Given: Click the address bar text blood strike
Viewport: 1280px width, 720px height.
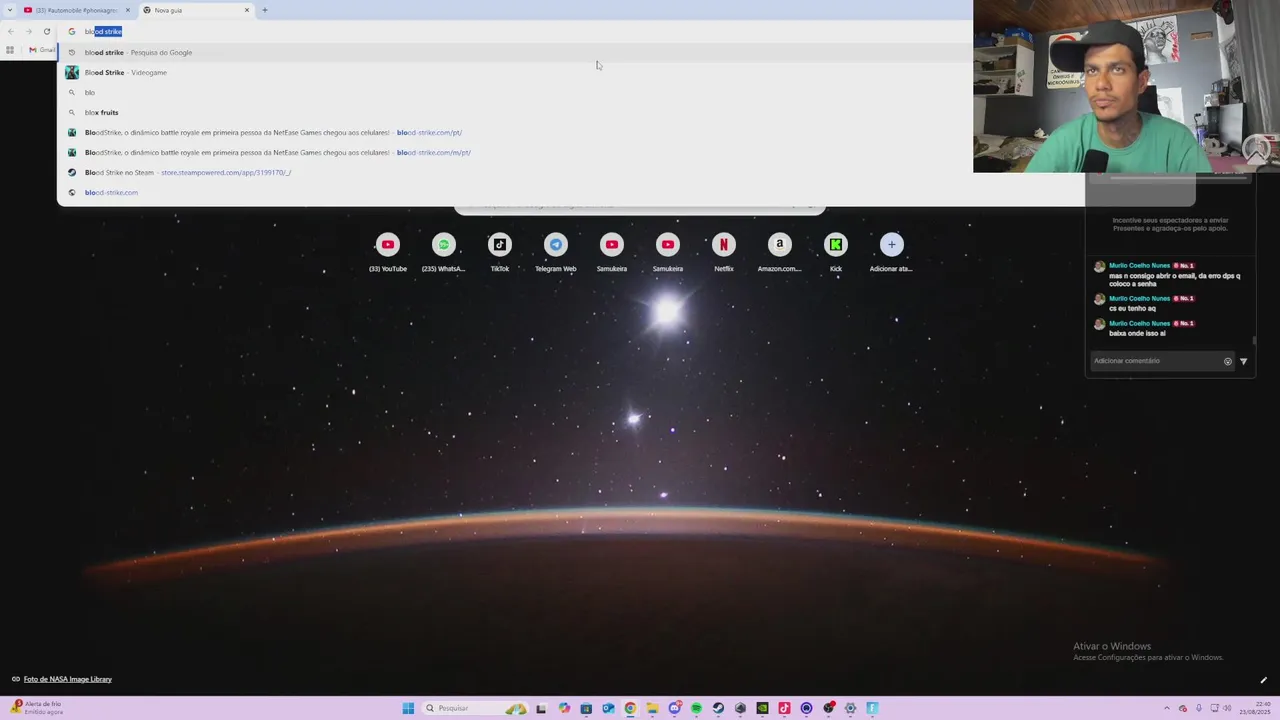Looking at the screenshot, I should tap(103, 31).
